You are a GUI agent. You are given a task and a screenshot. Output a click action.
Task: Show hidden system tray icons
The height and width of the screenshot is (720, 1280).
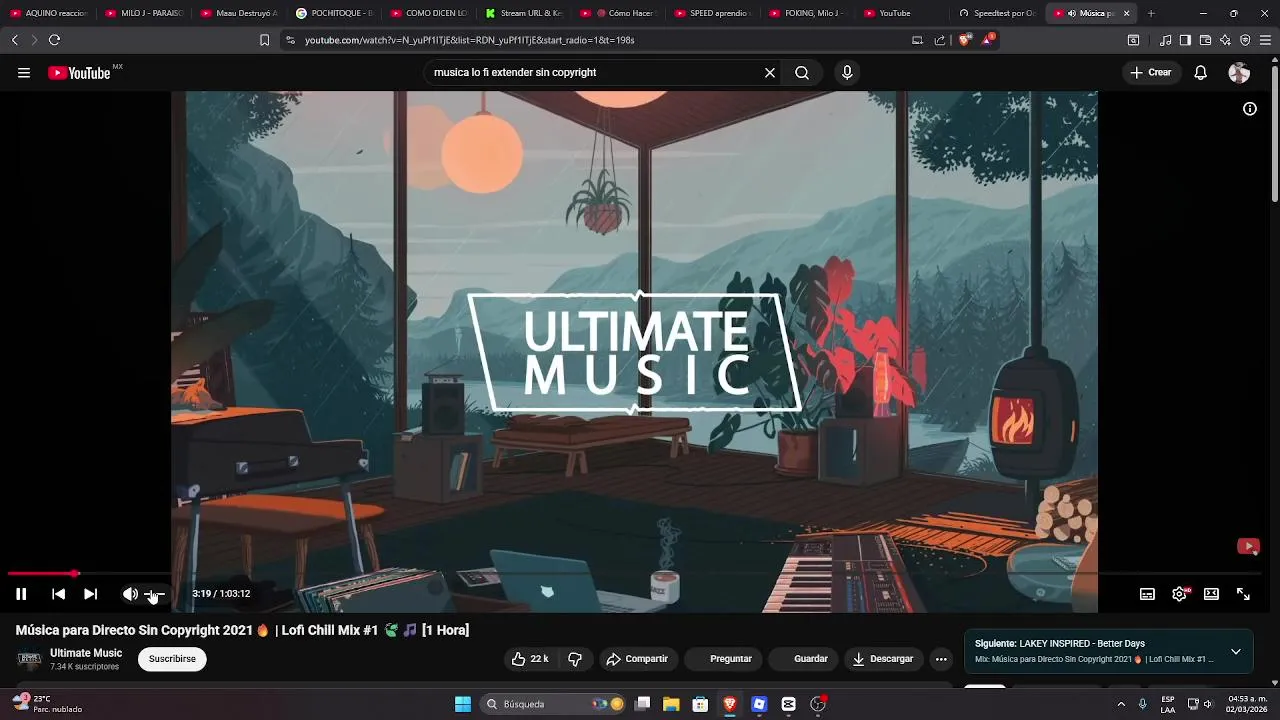[1121, 704]
